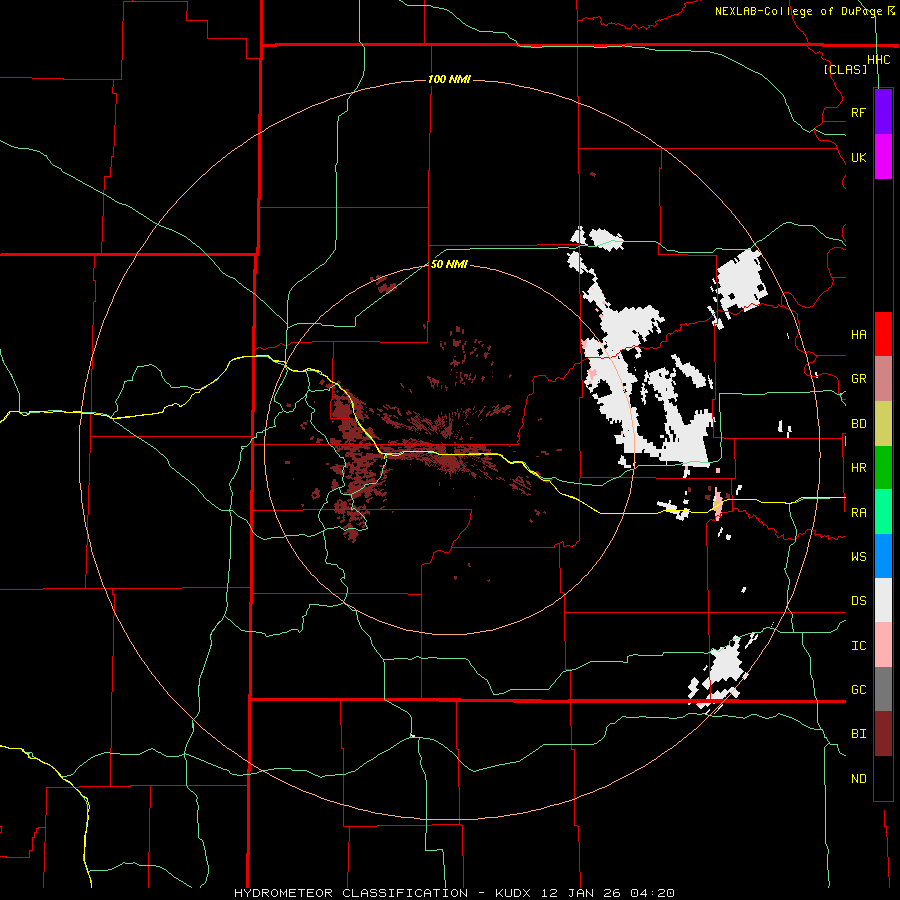The image size is (900, 900).
Task: Click the UK magenta legend swatch
Action: 883,157
